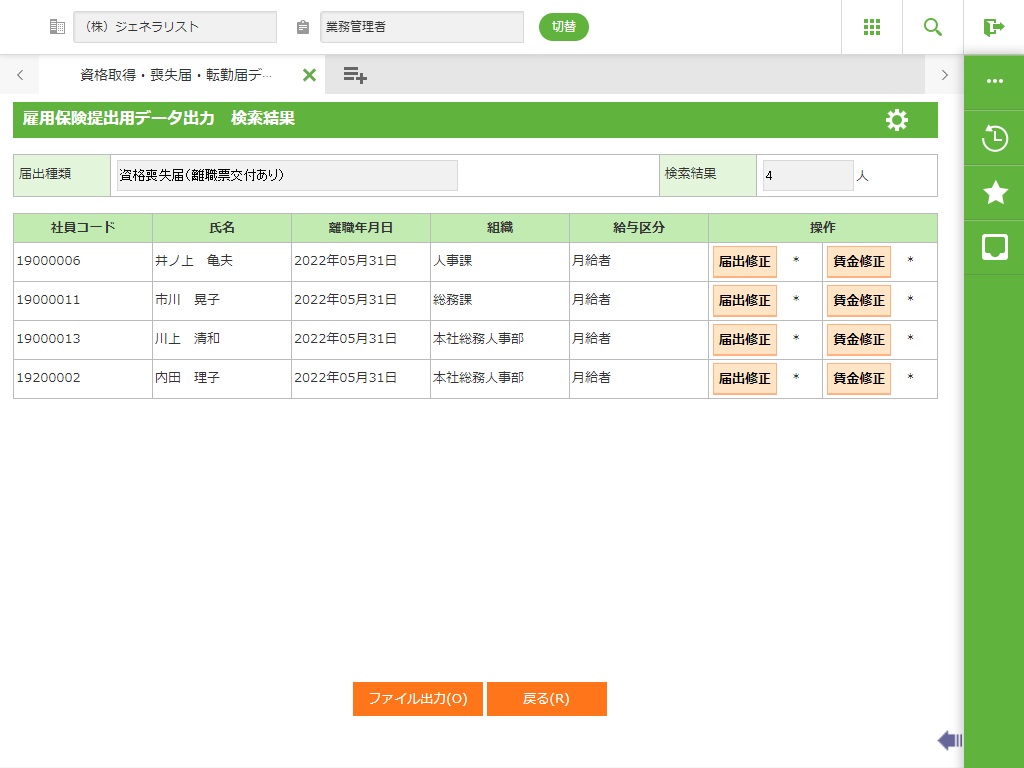Viewport: 1024px width, 768px height.
Task: Open the settings gear in green header
Action: click(897, 120)
